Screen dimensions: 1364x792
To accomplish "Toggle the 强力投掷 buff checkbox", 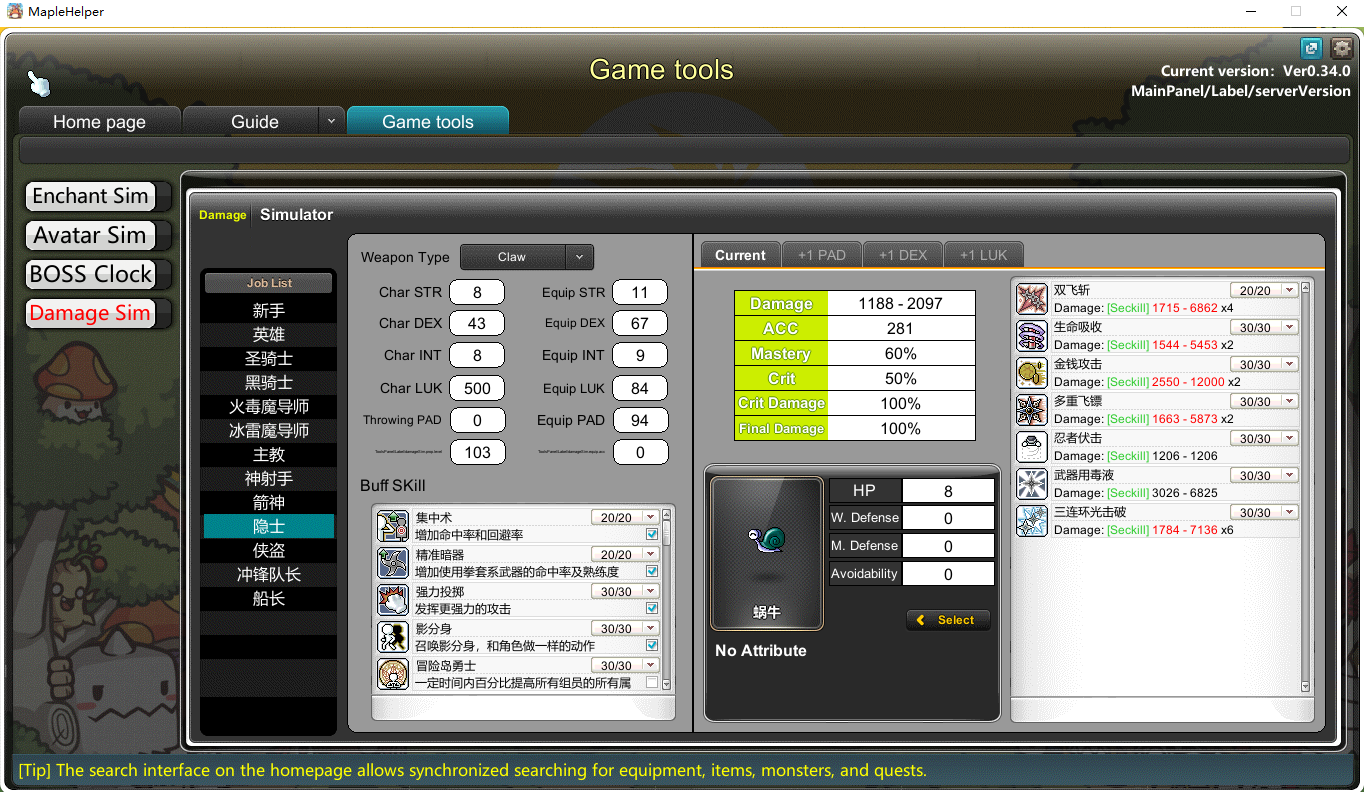I will [x=652, y=609].
